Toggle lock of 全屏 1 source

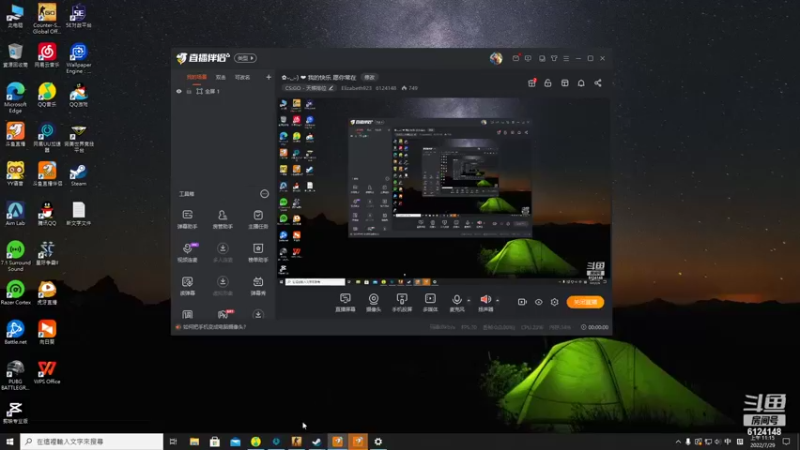189,91
